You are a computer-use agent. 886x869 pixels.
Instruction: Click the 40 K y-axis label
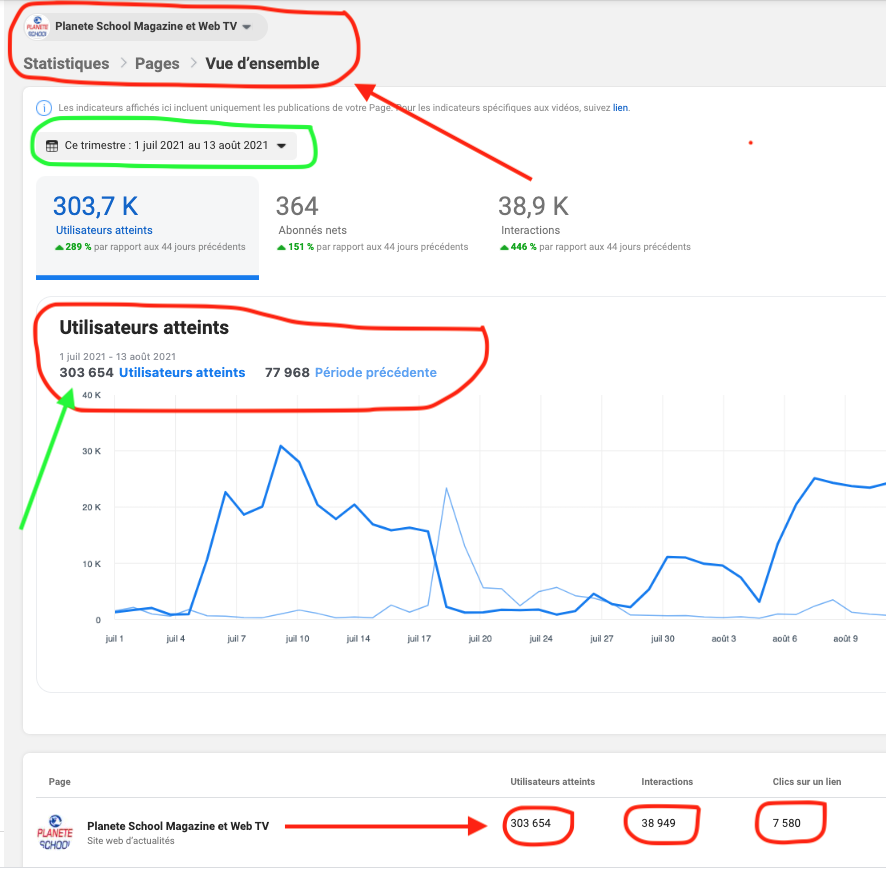(92, 395)
